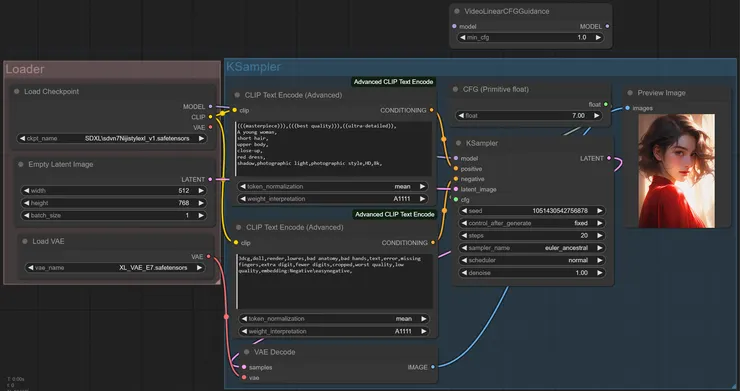The width and height of the screenshot is (740, 391).
Task: Click the positive input socket on KSampler
Action: [x=456, y=169]
